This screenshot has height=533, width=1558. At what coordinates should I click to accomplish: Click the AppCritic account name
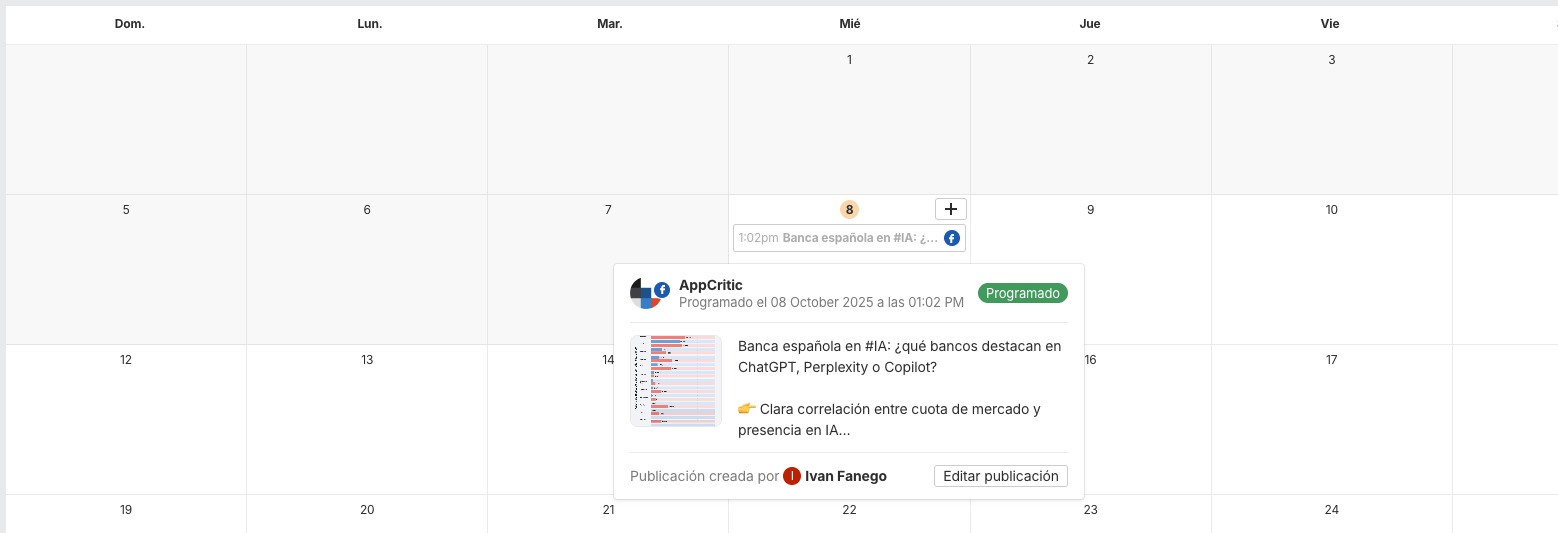tap(710, 285)
